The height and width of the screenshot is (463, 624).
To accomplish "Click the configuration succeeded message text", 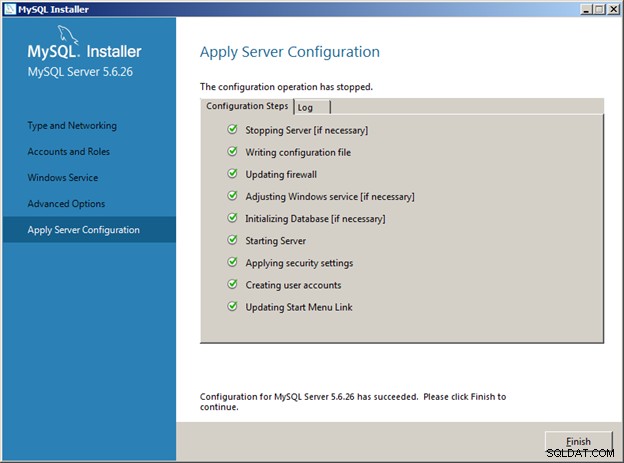I will pos(353,402).
